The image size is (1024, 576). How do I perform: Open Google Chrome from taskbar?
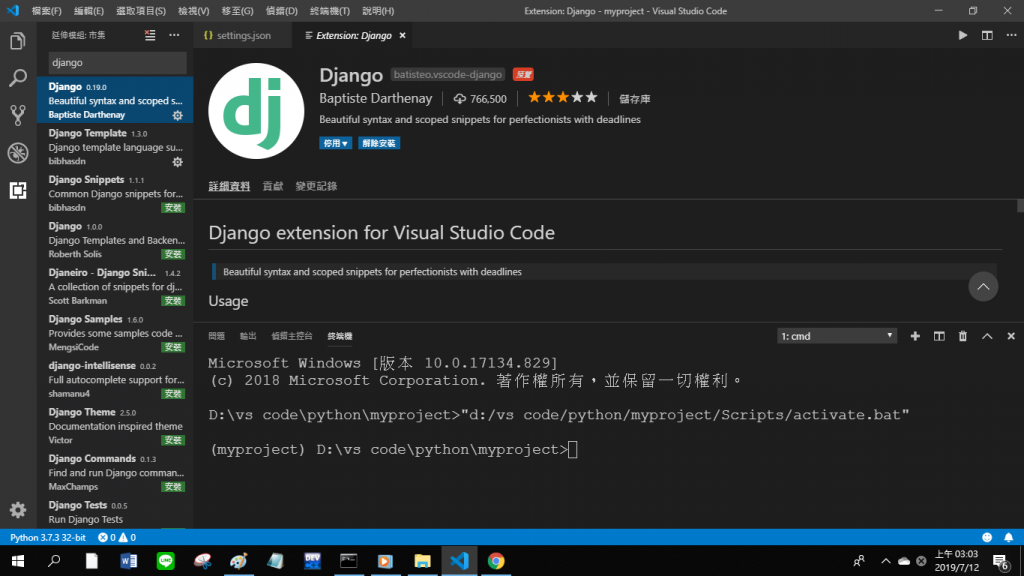[496, 561]
